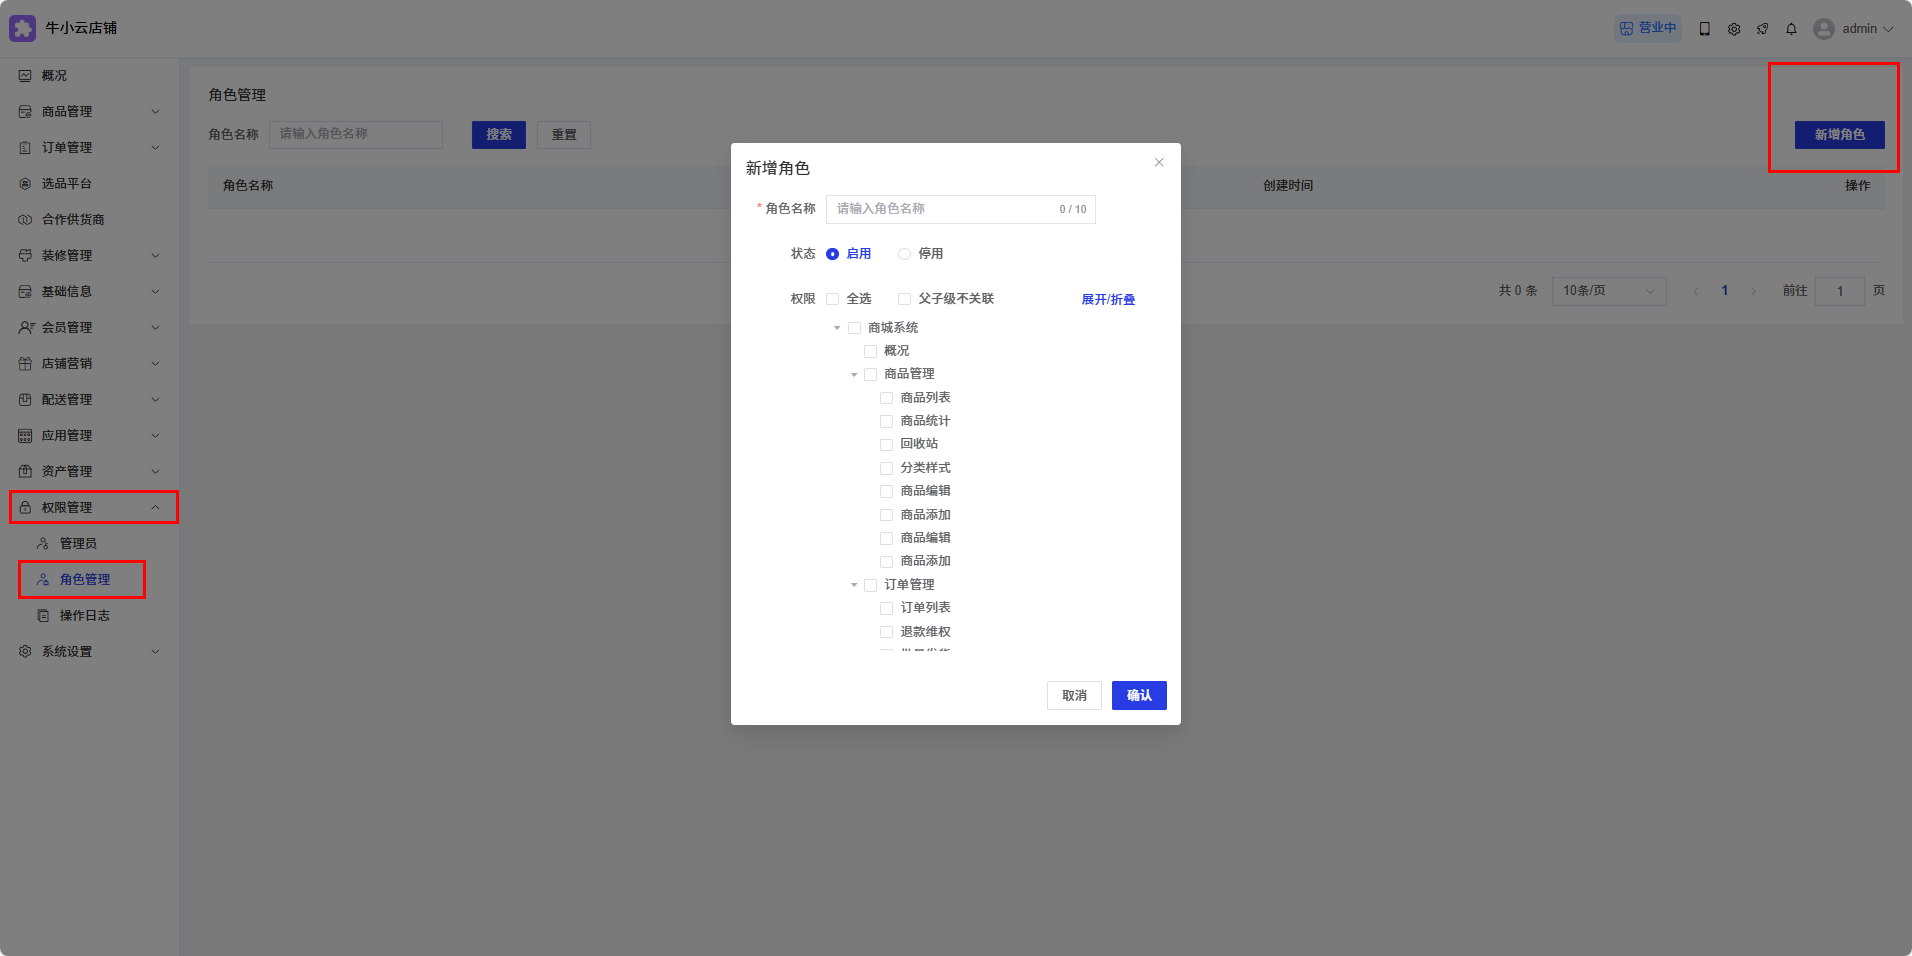Image resolution: width=1912 pixels, height=956 pixels.
Task: Click the 确认 button in dialog
Action: pyautogui.click(x=1139, y=696)
